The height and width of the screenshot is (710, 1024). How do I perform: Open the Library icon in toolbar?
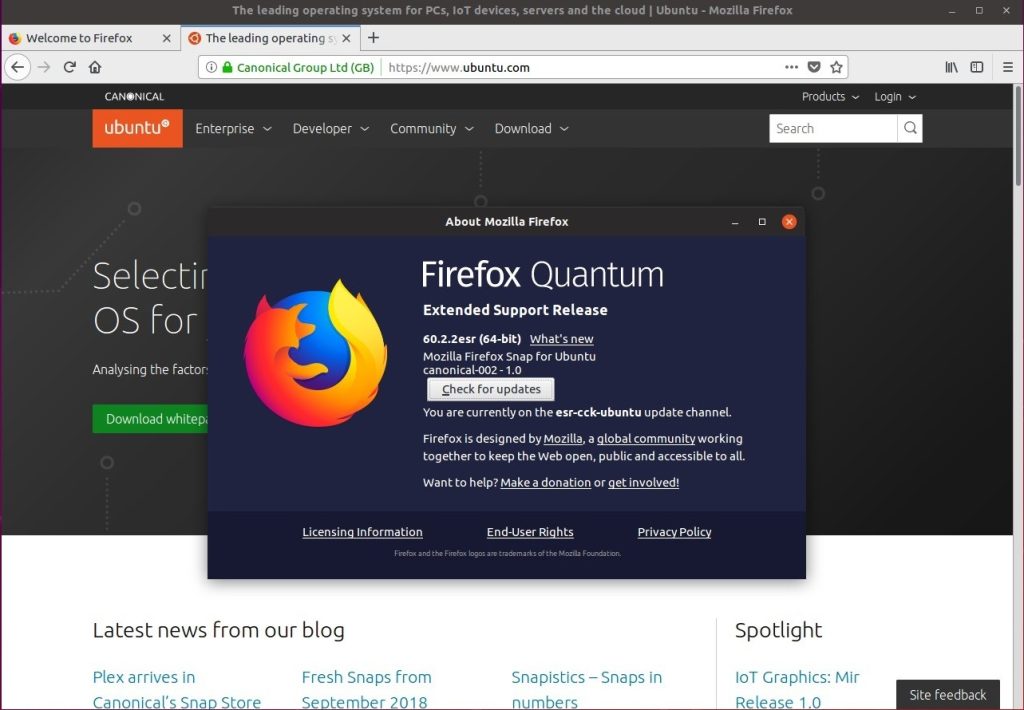coord(952,67)
